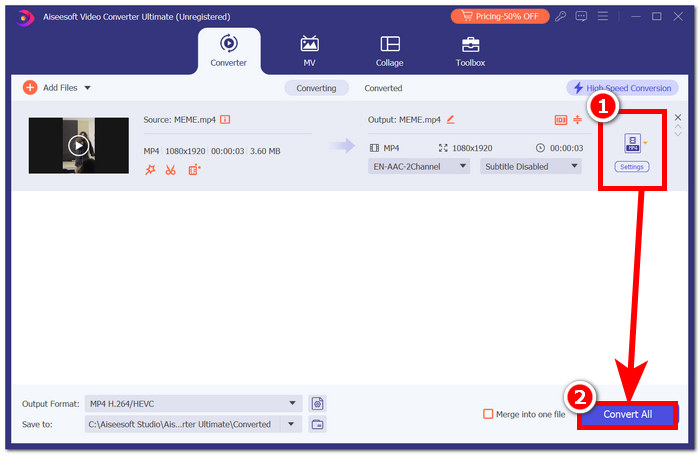This screenshot has height=455, width=700.
Task: Enable Merge into one file checkbox
Action: pyautogui.click(x=488, y=414)
